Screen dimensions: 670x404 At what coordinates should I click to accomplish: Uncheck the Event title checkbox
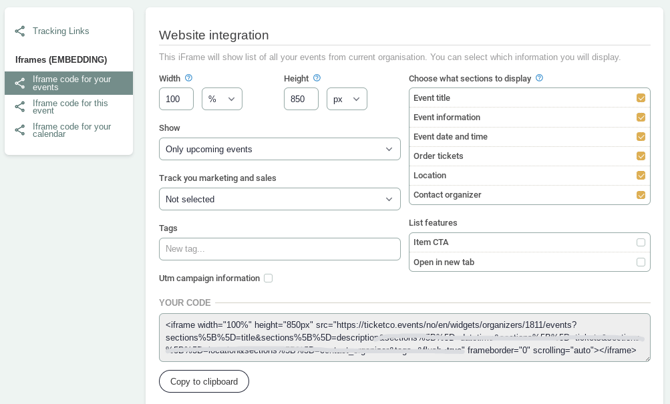(640, 98)
